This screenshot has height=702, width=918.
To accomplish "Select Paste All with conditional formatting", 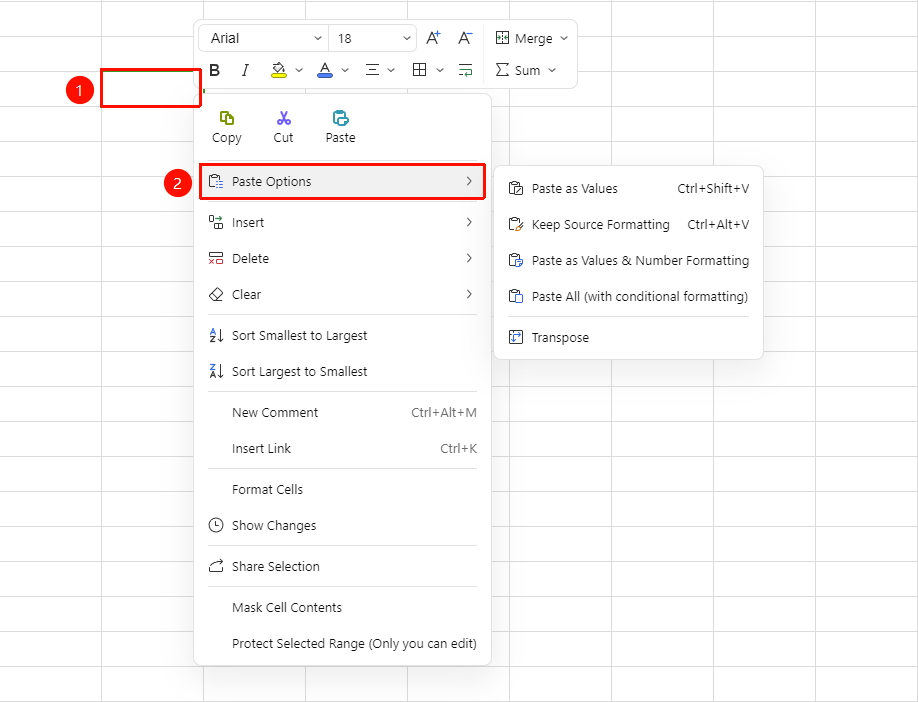I will click(628, 297).
